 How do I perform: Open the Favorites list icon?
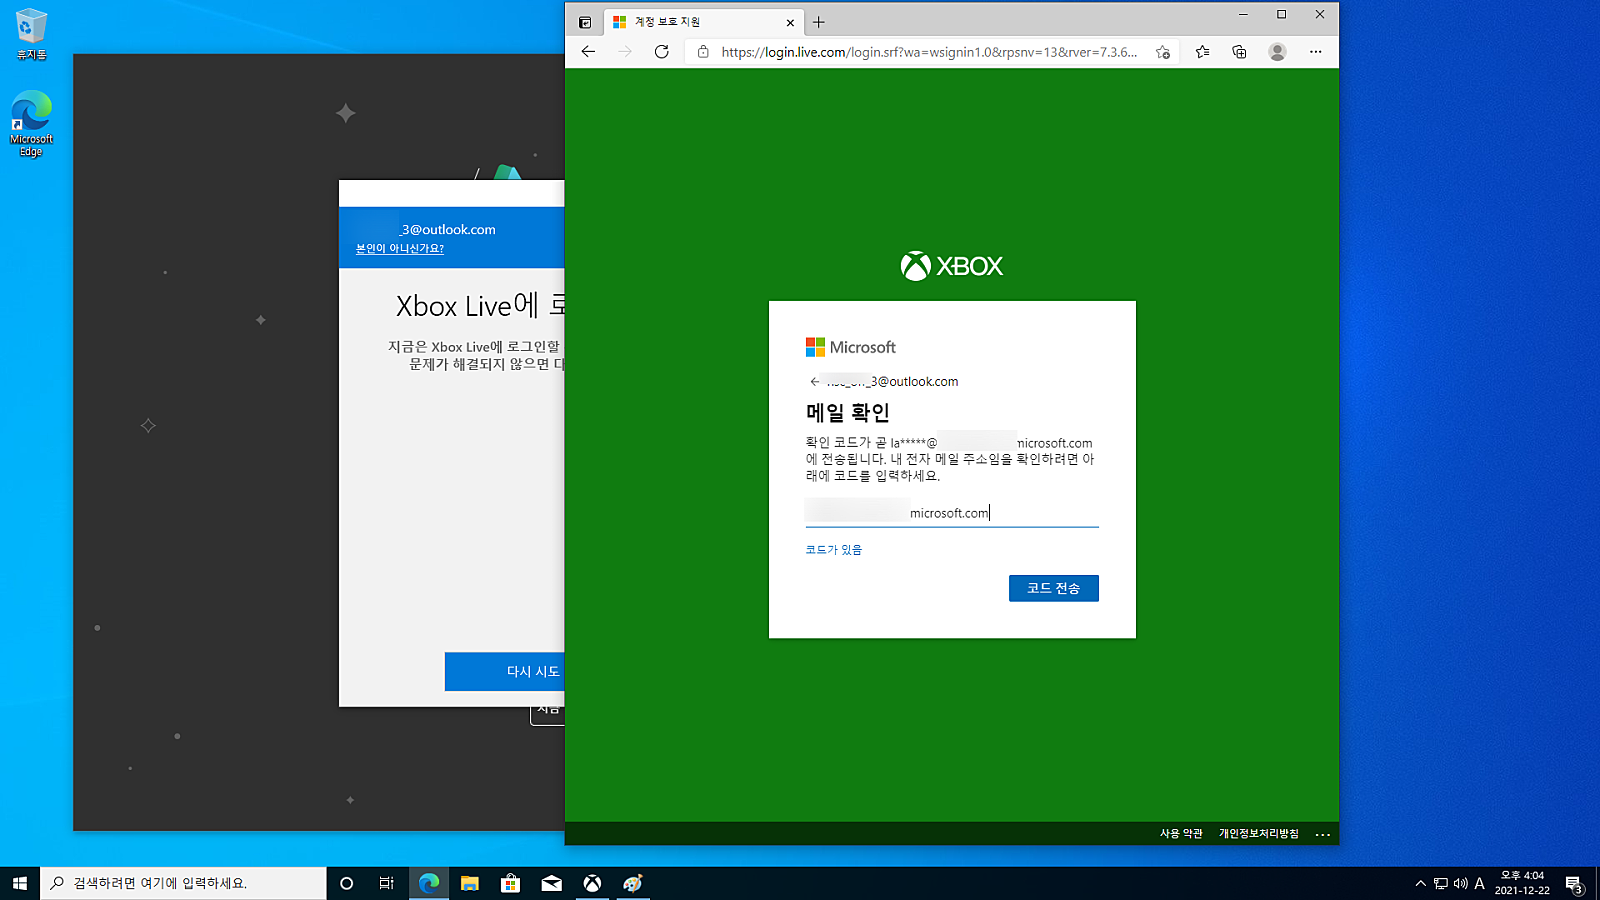[x=1202, y=52]
